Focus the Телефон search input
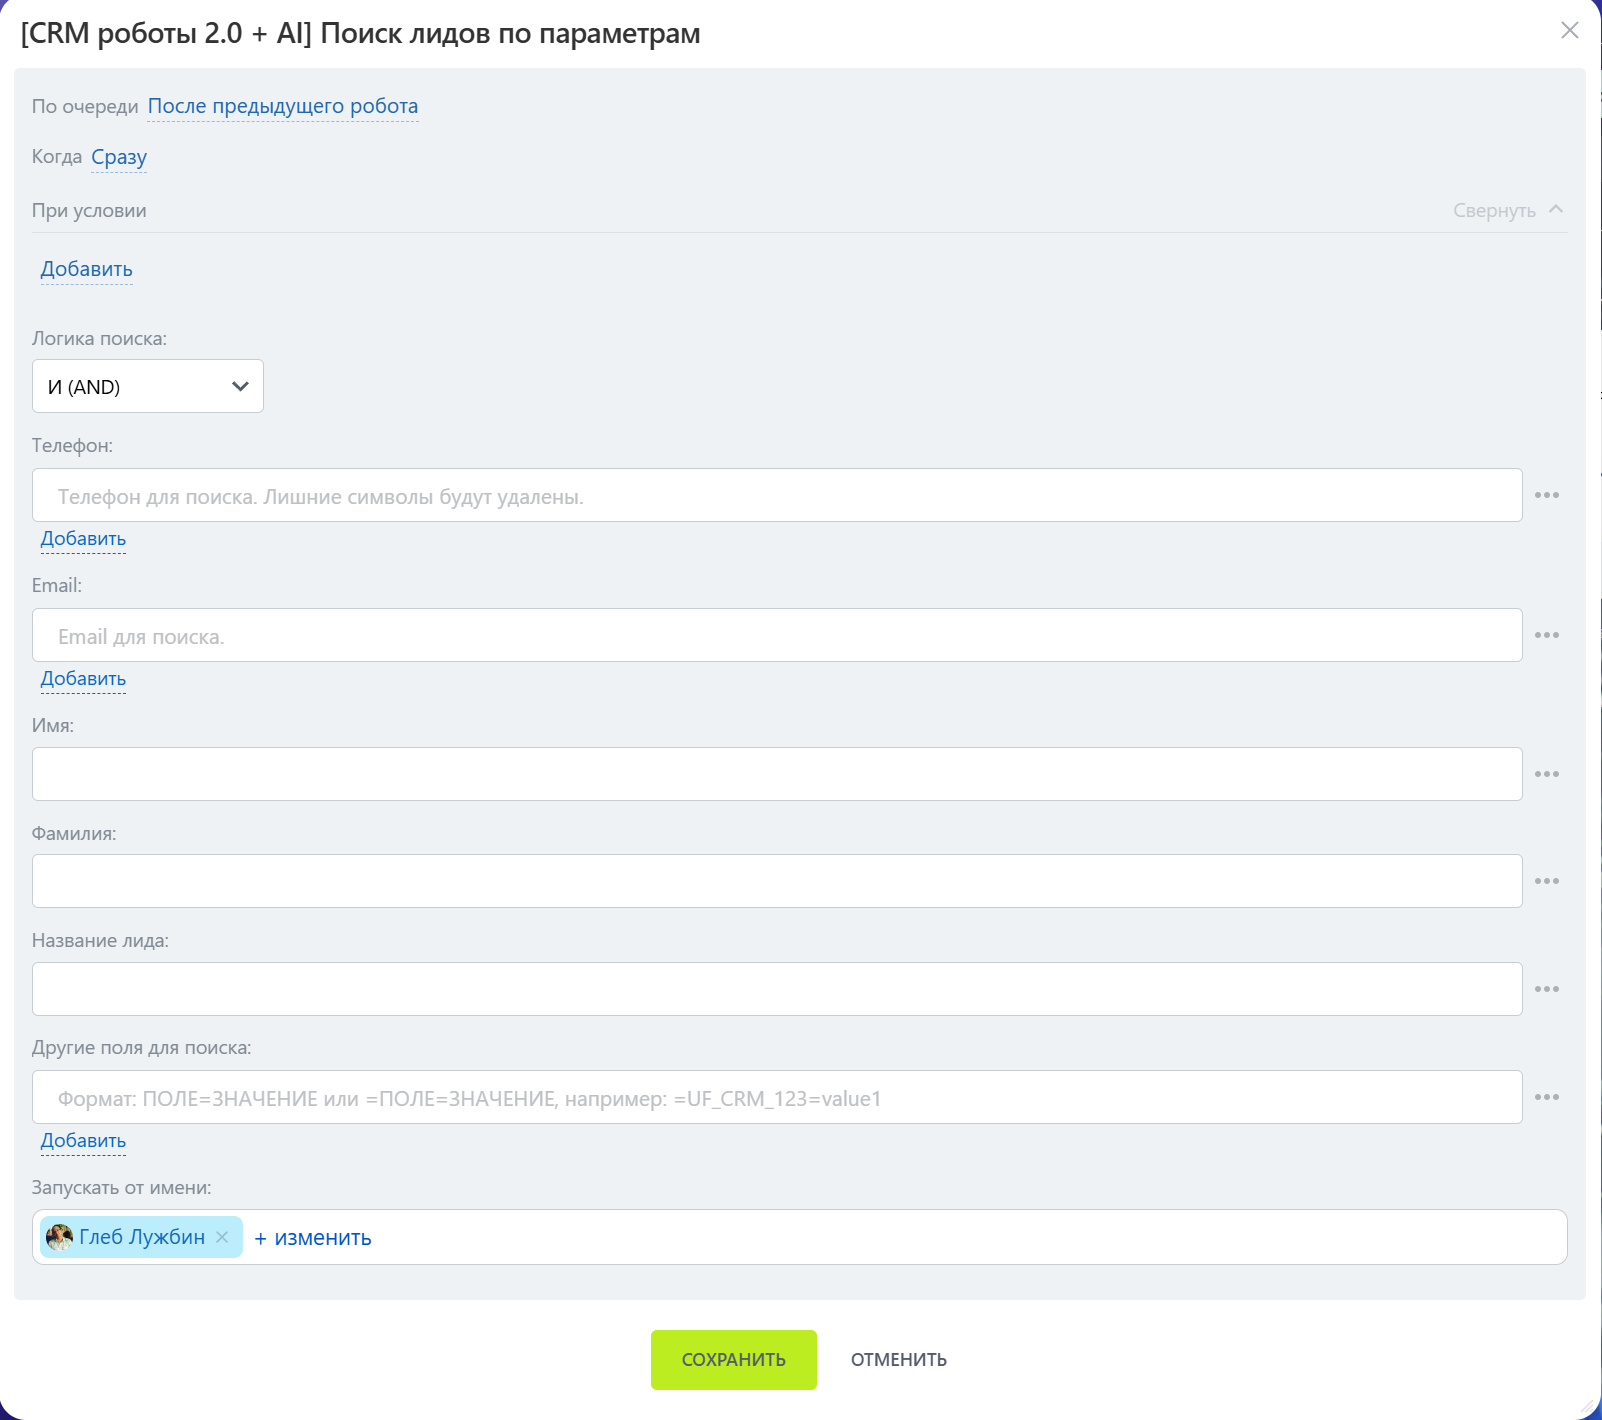The image size is (1602, 1420). 777,495
